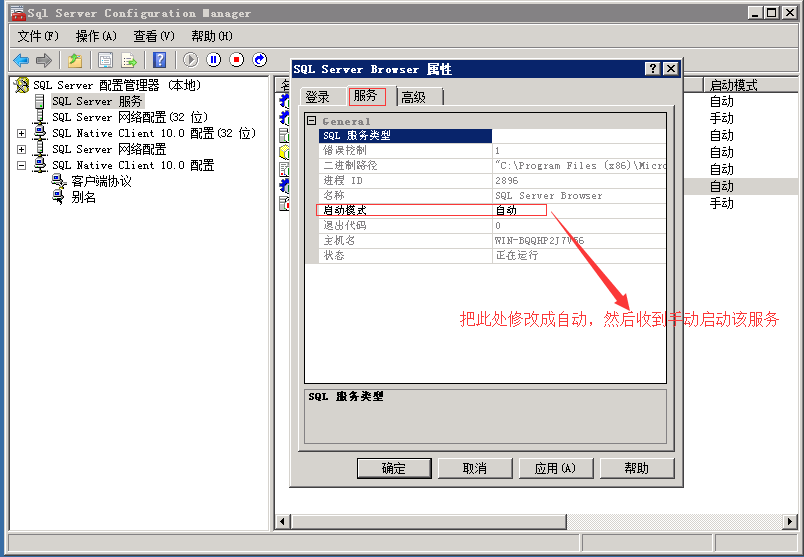The height and width of the screenshot is (557, 804).
Task: Select 客户端协议 in the tree
Action: tap(101, 181)
